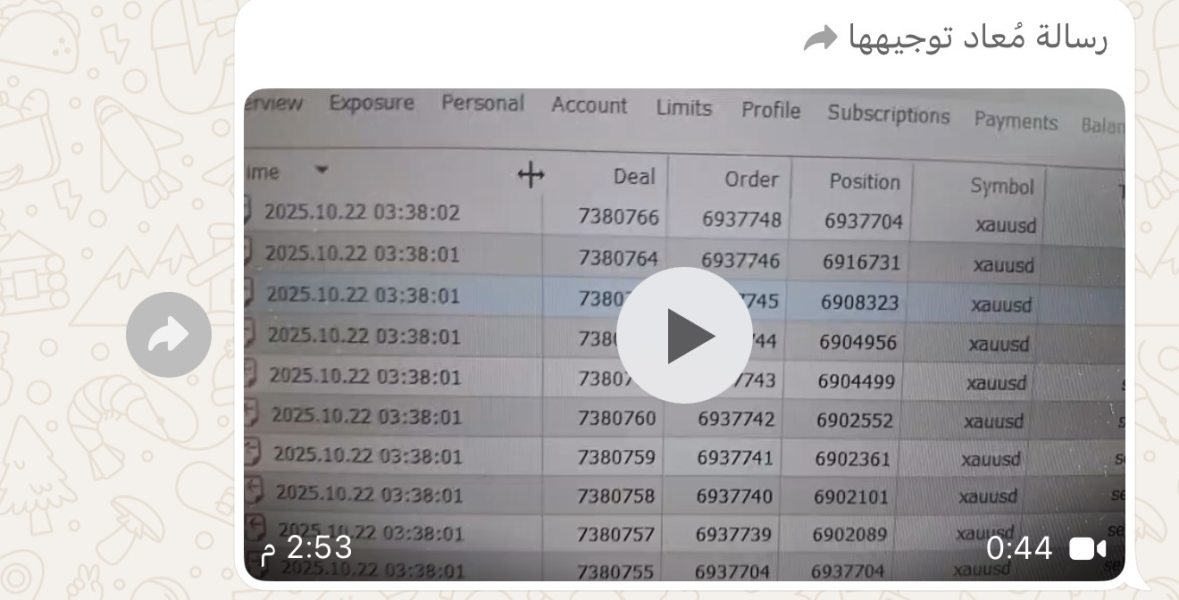This screenshot has height=600, width=1179.
Task: Open the Subscriptions tab
Action: [x=888, y=114]
